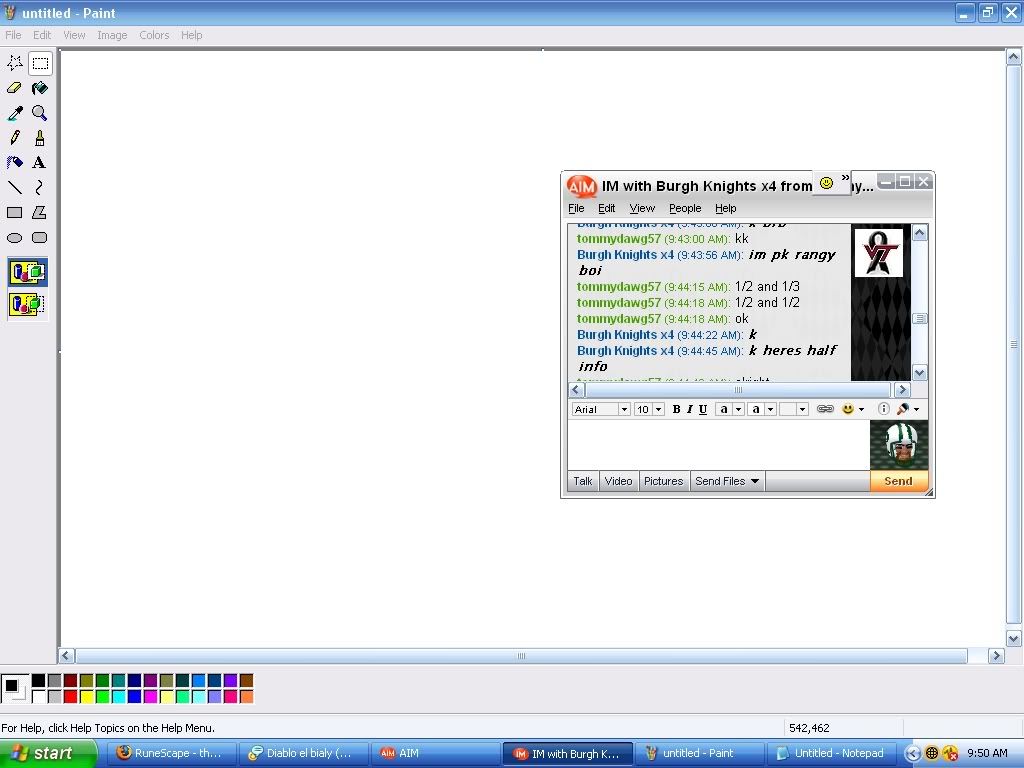Image resolution: width=1024 pixels, height=768 pixels.
Task: Pick the red color swatch in palette
Action: 70,696
